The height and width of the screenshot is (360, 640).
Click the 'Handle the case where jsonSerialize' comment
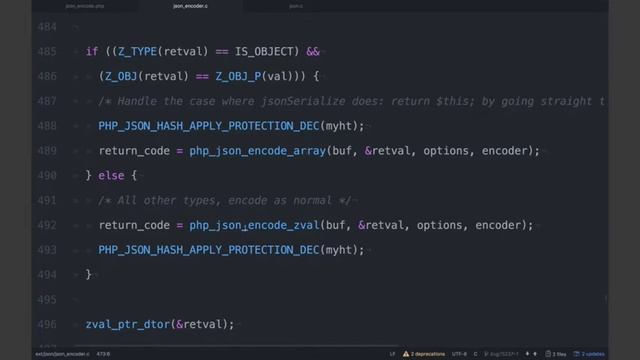pyautogui.click(x=351, y=101)
